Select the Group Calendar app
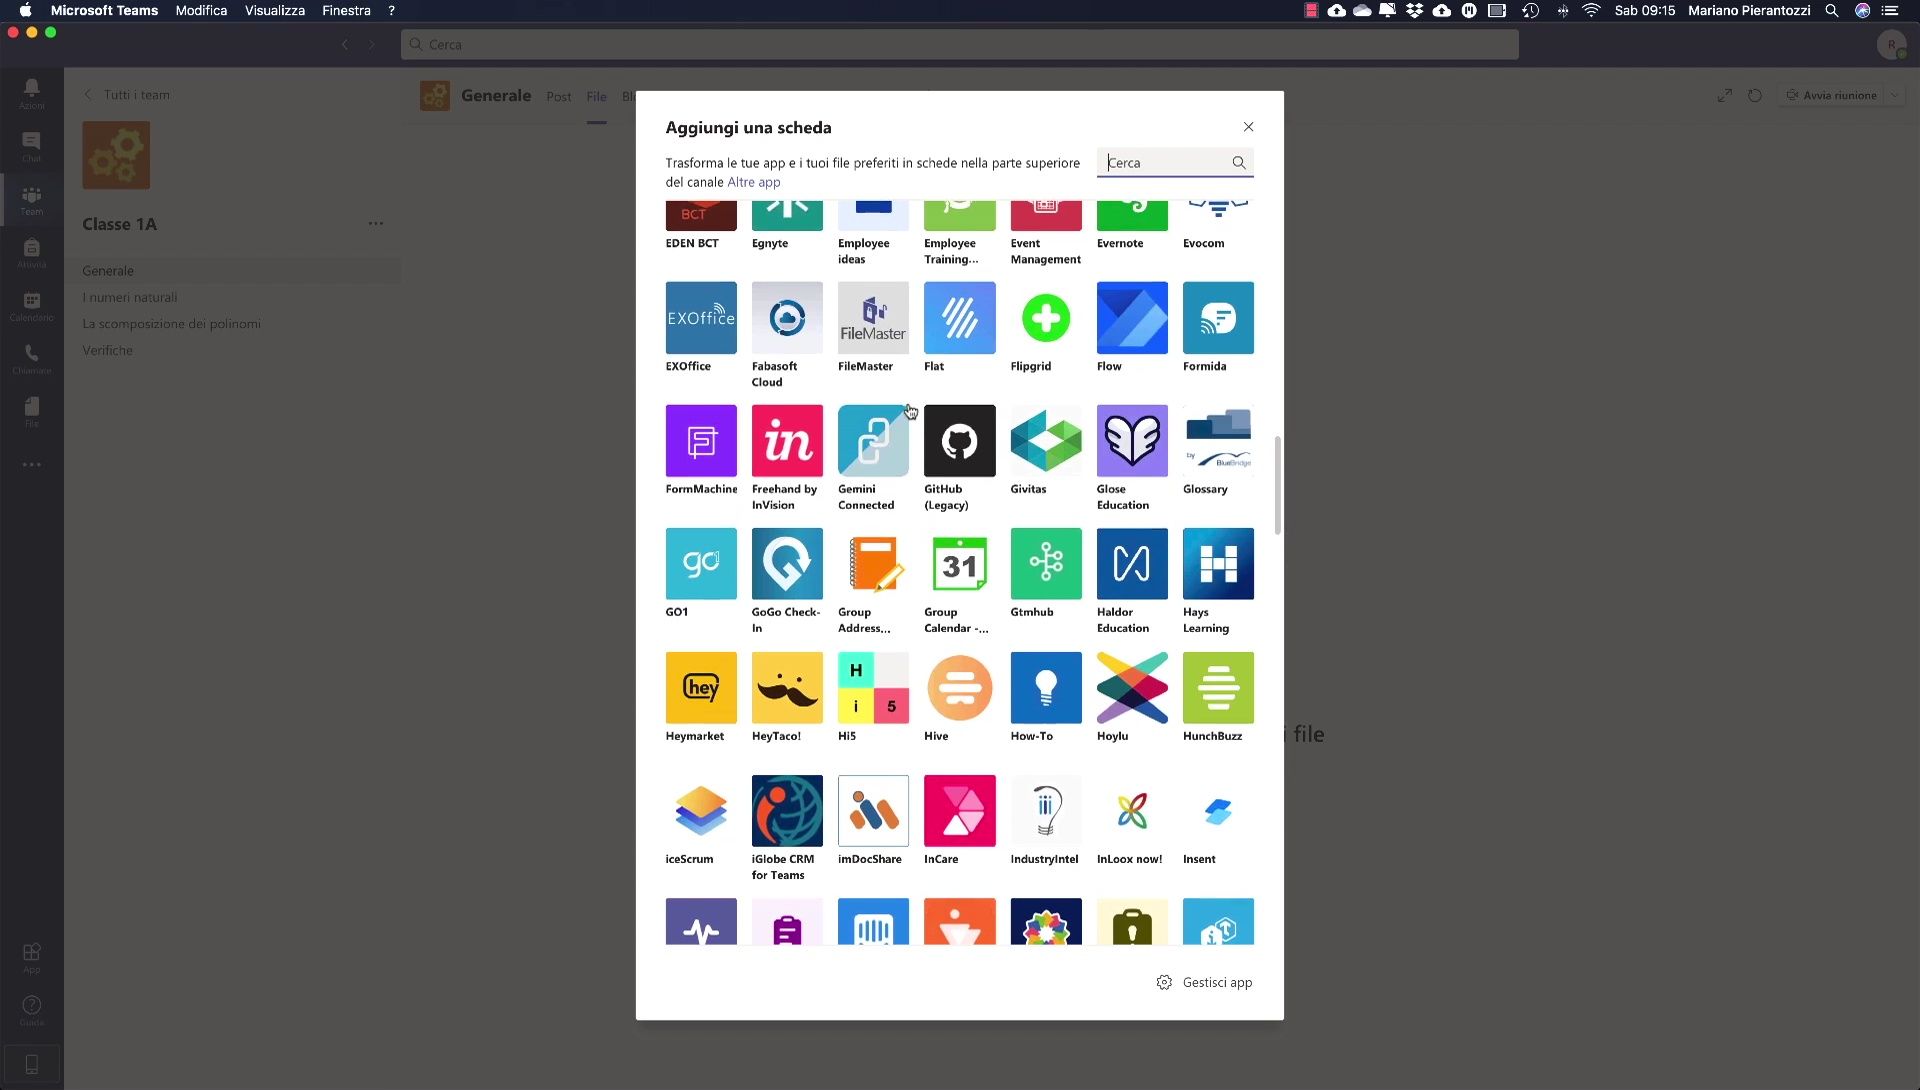 click(x=959, y=564)
